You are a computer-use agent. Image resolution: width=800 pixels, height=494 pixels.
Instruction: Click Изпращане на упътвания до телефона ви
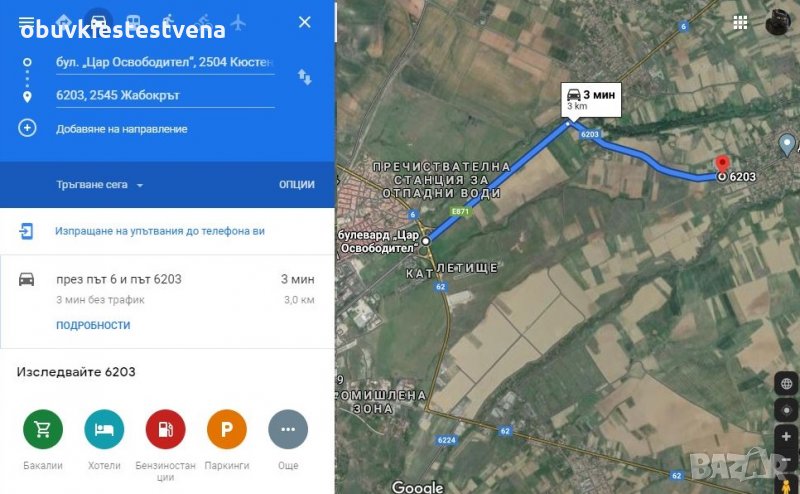tap(160, 231)
